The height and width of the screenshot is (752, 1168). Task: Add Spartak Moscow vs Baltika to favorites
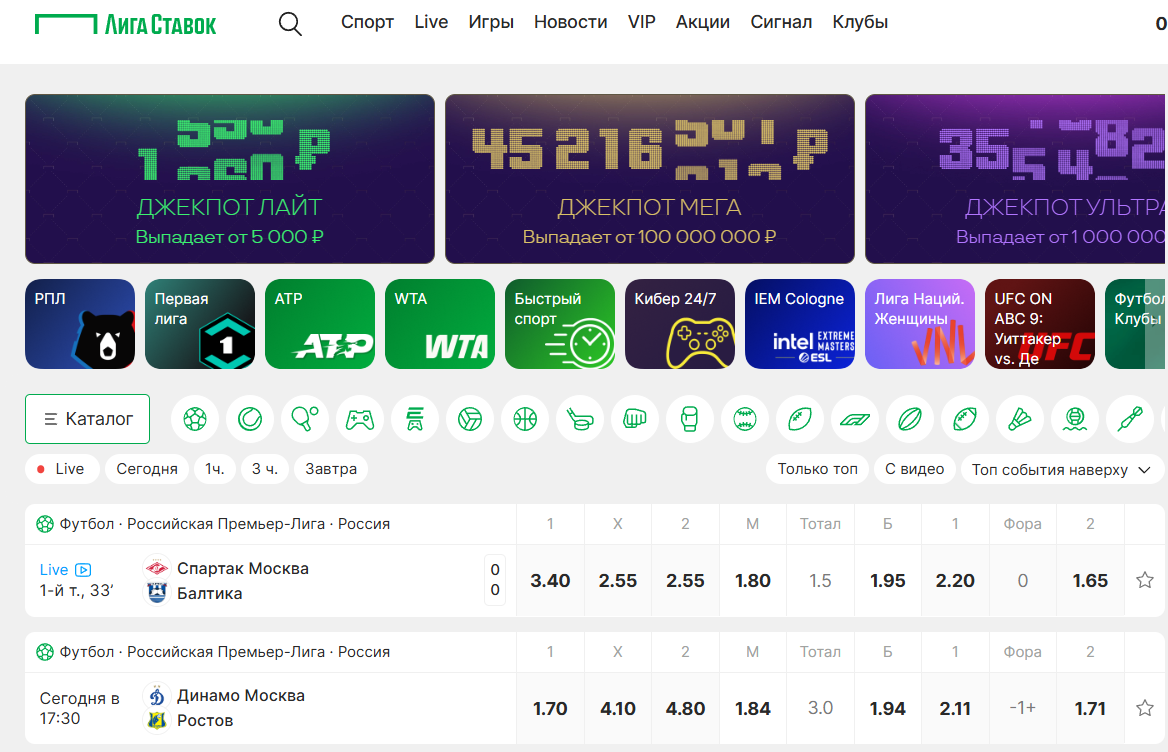1145,580
